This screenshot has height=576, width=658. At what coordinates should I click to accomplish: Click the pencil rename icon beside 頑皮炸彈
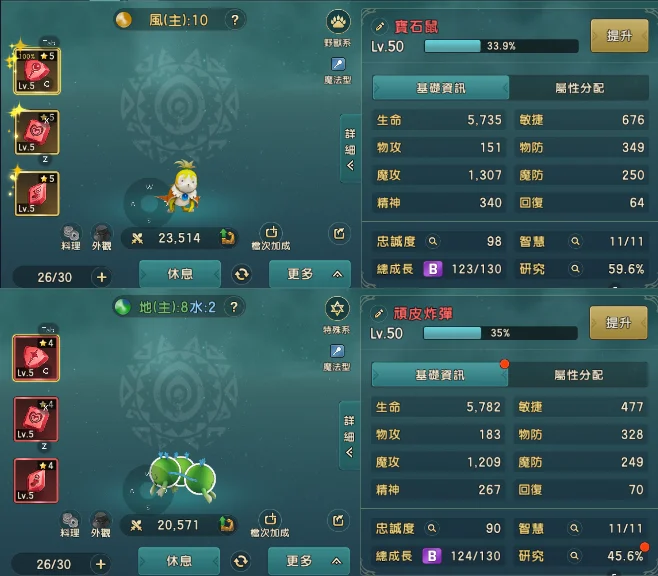379,313
